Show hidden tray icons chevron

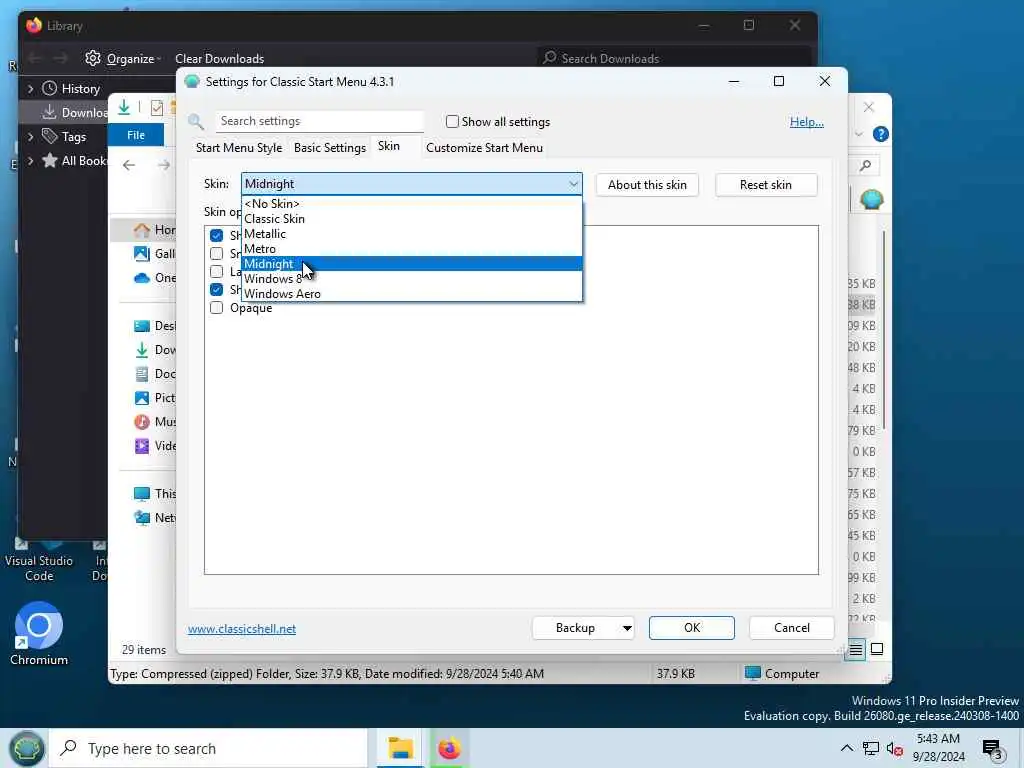coord(846,748)
